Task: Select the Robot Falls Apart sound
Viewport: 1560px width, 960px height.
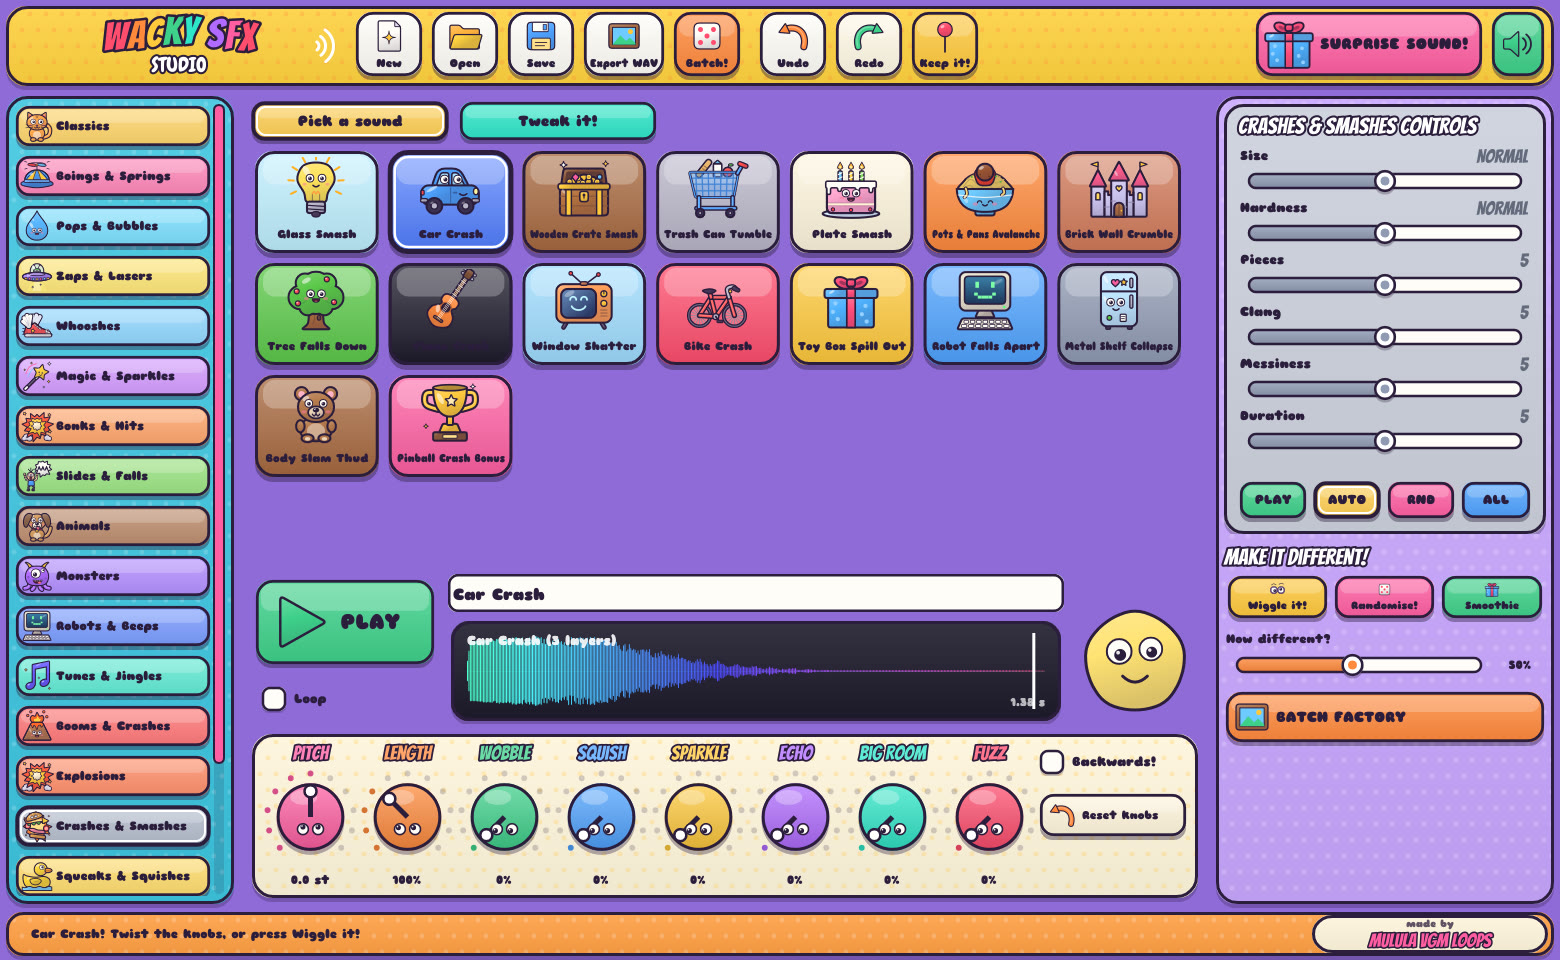Action: click(x=986, y=313)
